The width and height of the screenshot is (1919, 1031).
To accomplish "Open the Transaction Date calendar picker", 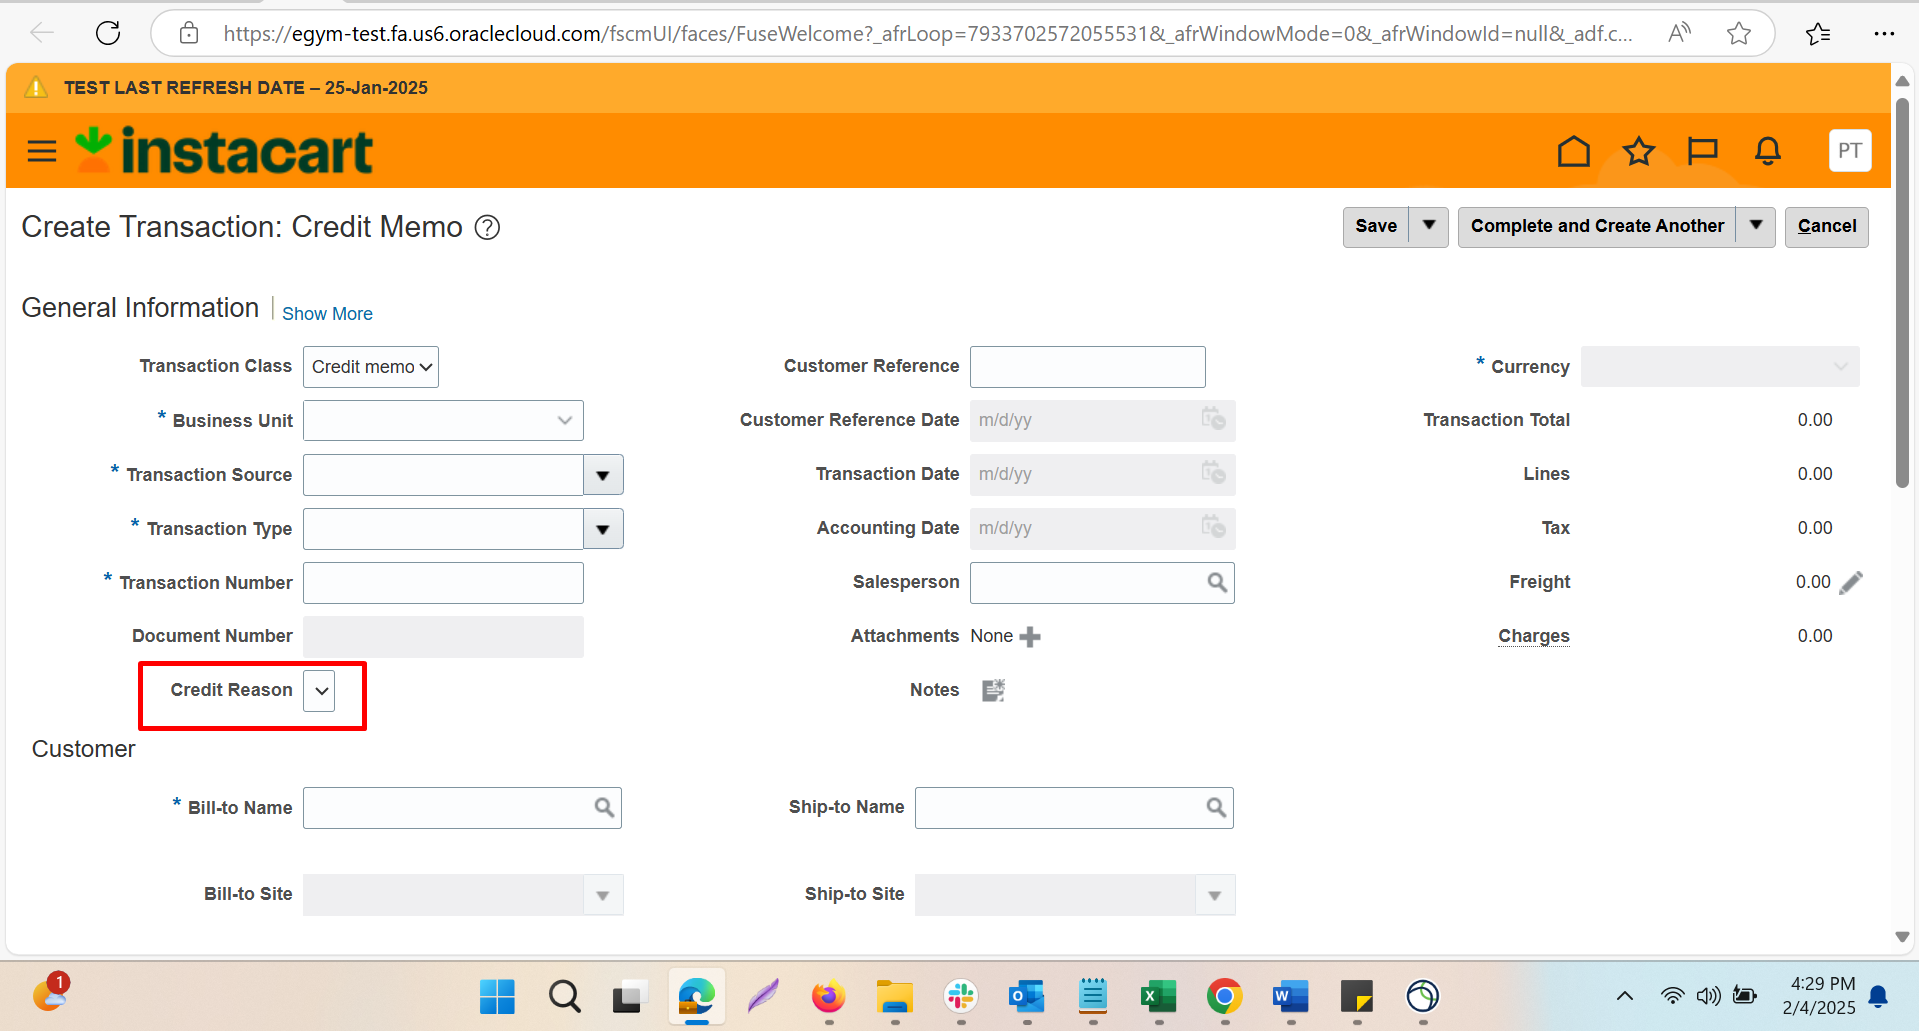I will pos(1214,474).
